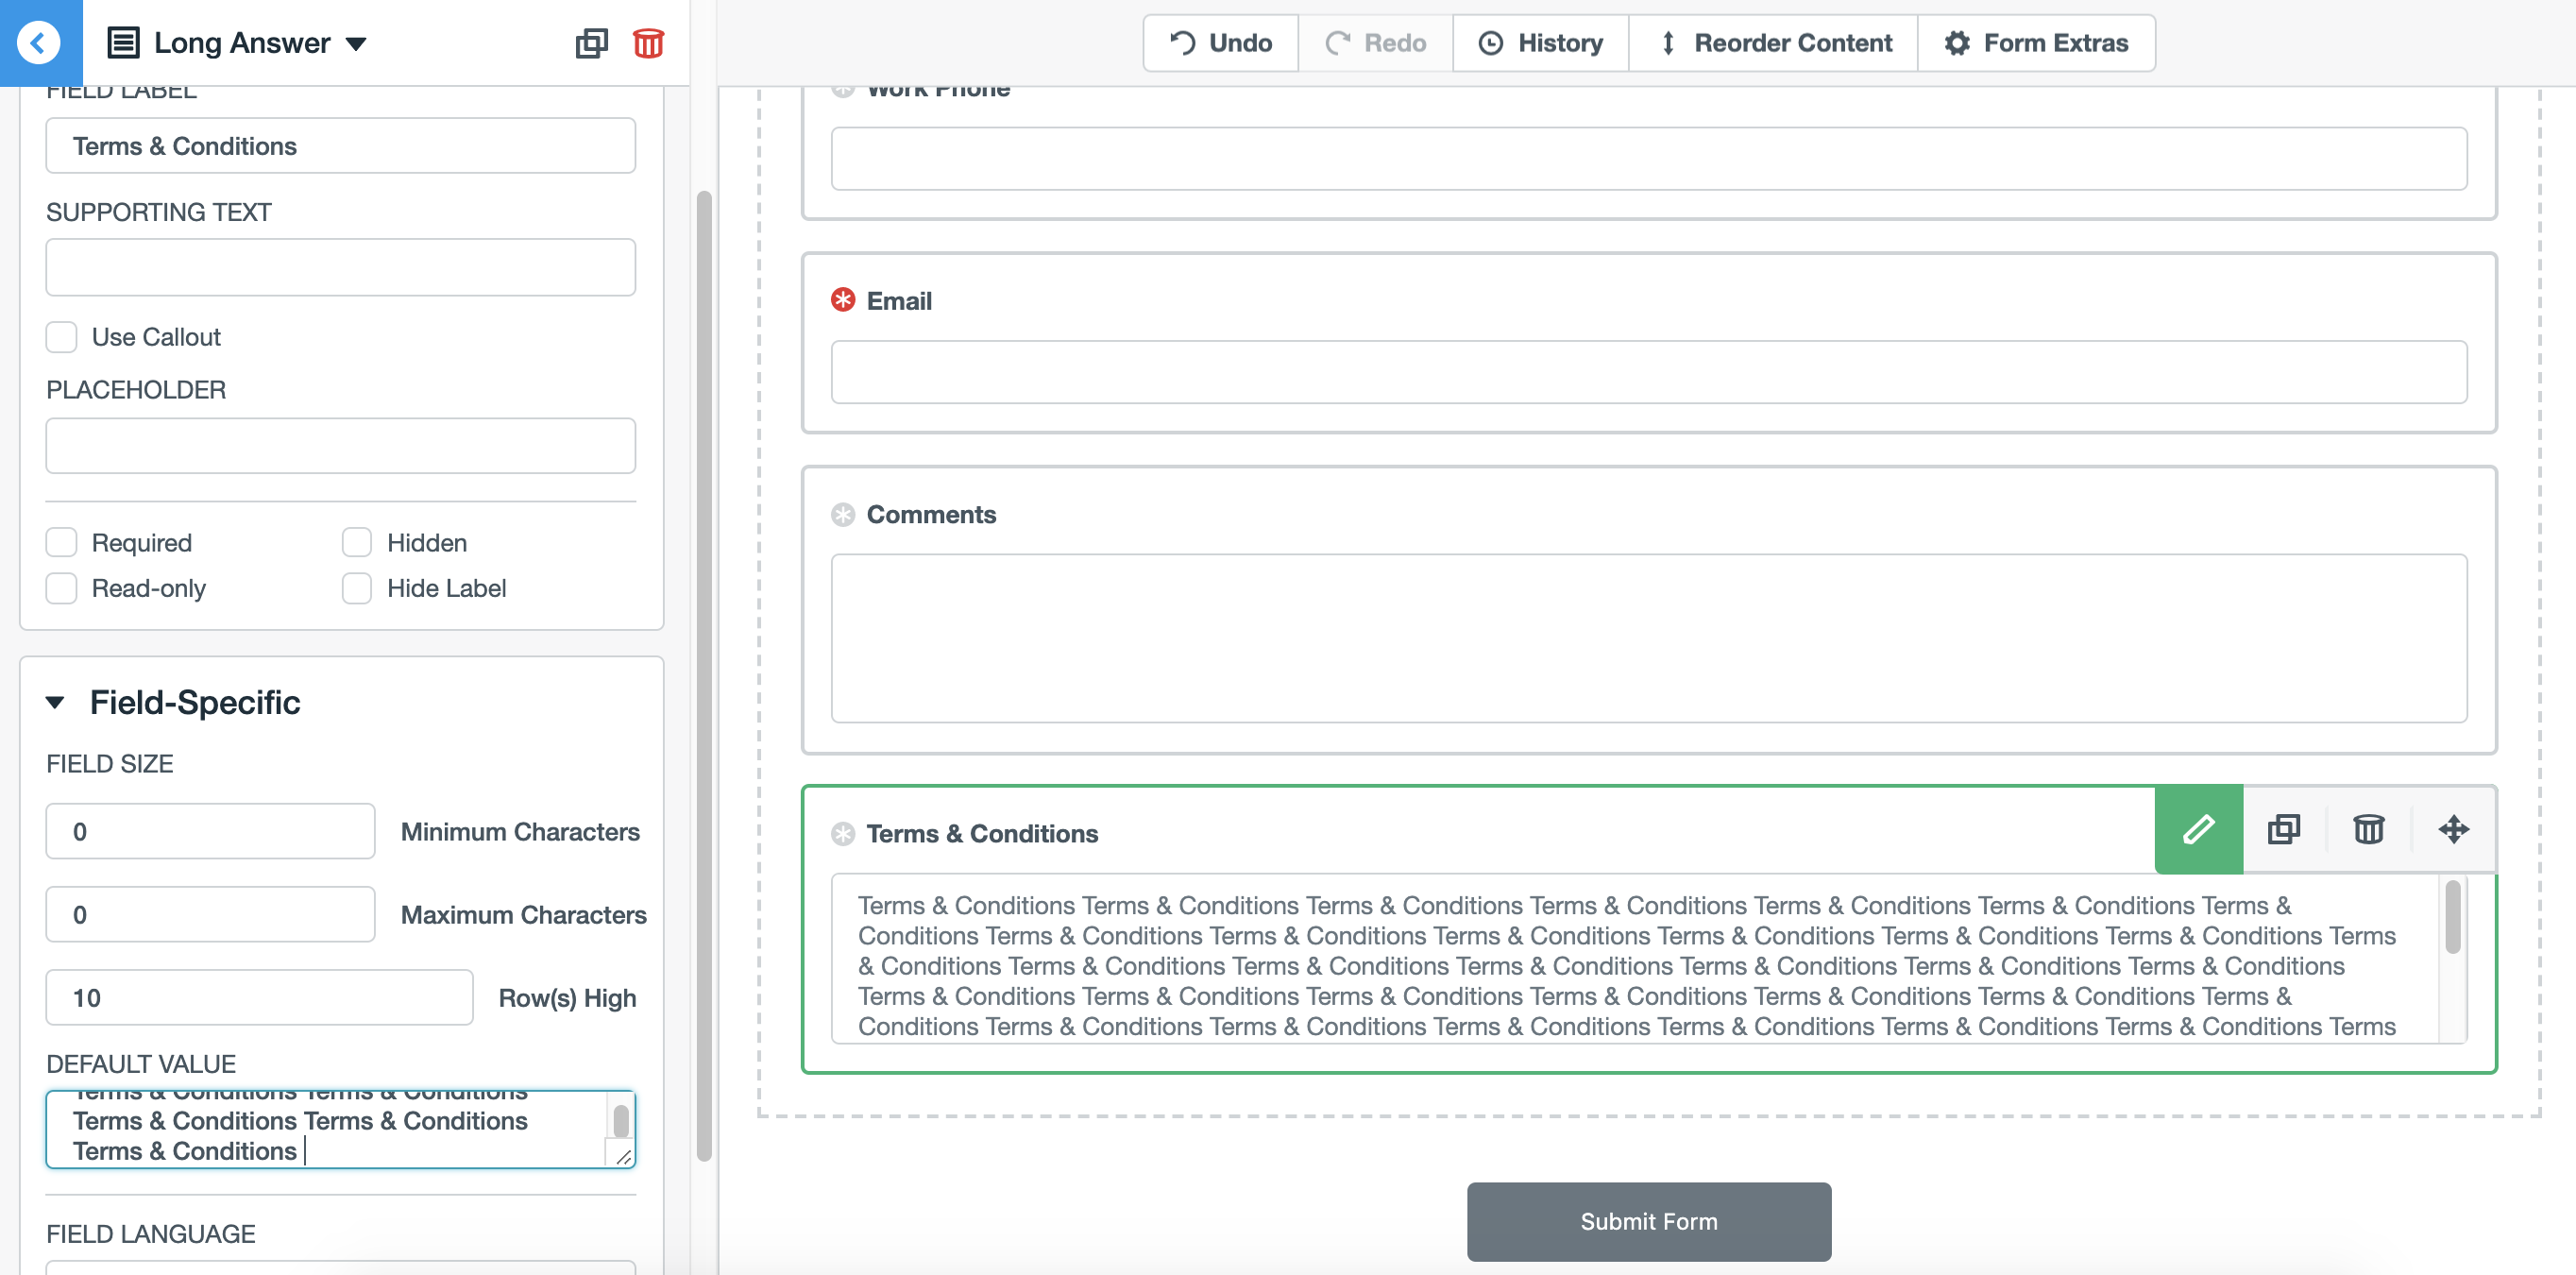Click the Placeholder input field
The height and width of the screenshot is (1275, 2576).
(x=340, y=445)
